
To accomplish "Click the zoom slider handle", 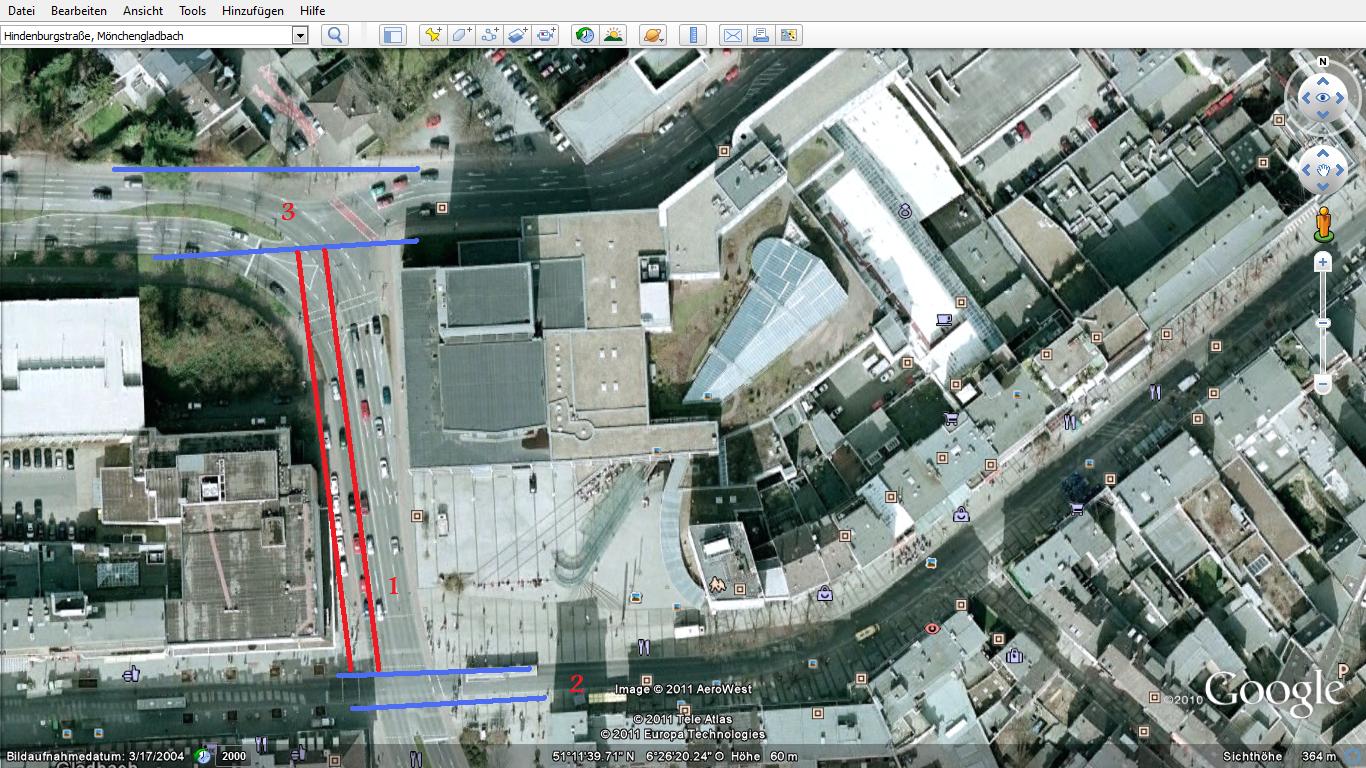I will [x=1322, y=323].
